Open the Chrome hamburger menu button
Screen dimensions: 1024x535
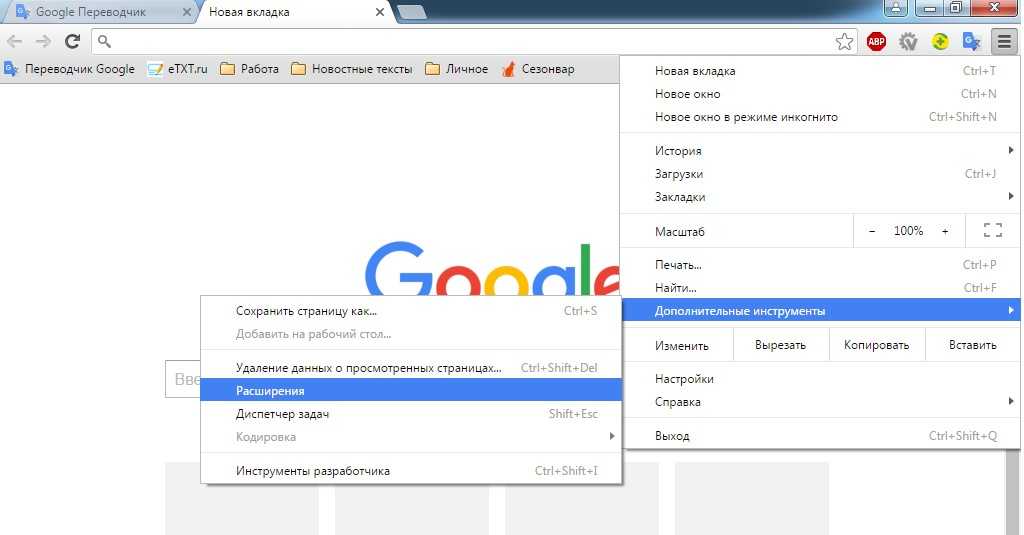click(x=1003, y=41)
